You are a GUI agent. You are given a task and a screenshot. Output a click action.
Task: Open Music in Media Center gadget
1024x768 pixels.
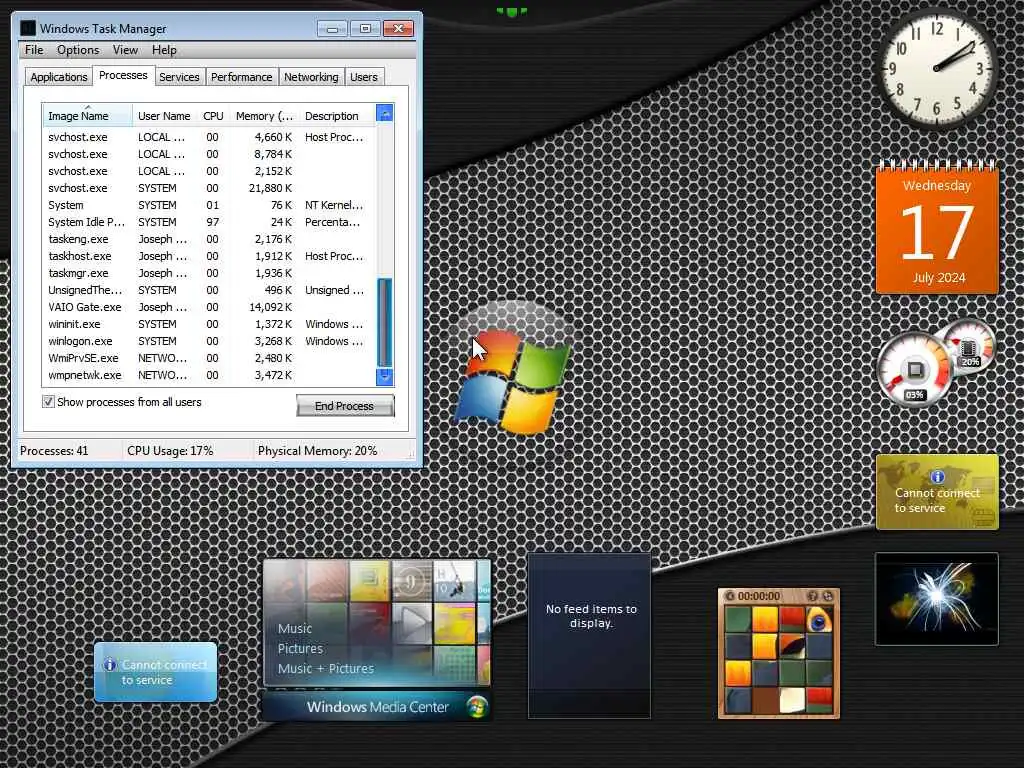click(x=295, y=628)
